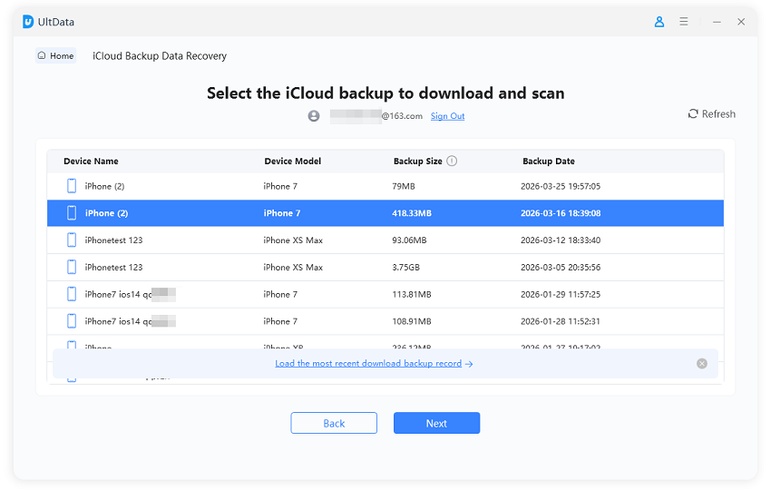Click the phone icon in the 108.91MB row
This screenshot has width=771, height=500.
[71, 321]
